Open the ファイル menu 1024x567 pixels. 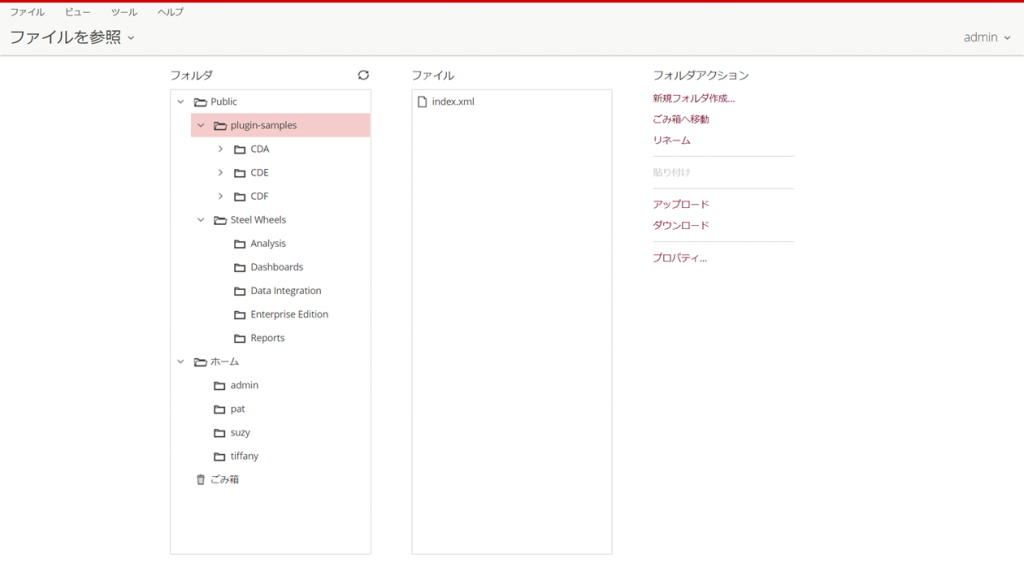pos(27,12)
